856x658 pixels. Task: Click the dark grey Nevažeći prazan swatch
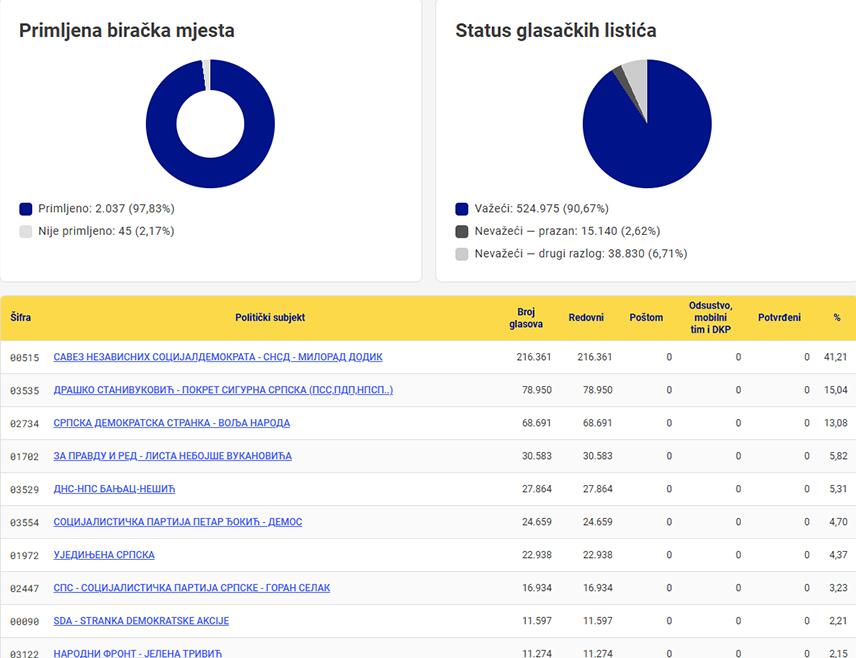pos(462,232)
